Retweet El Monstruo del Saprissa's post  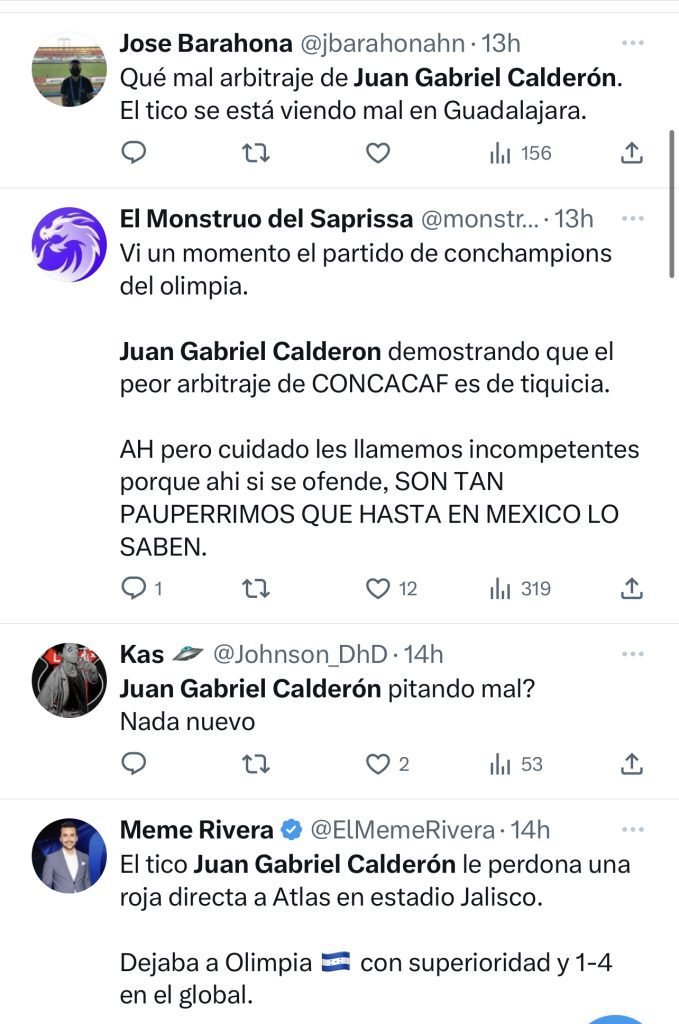click(x=255, y=589)
